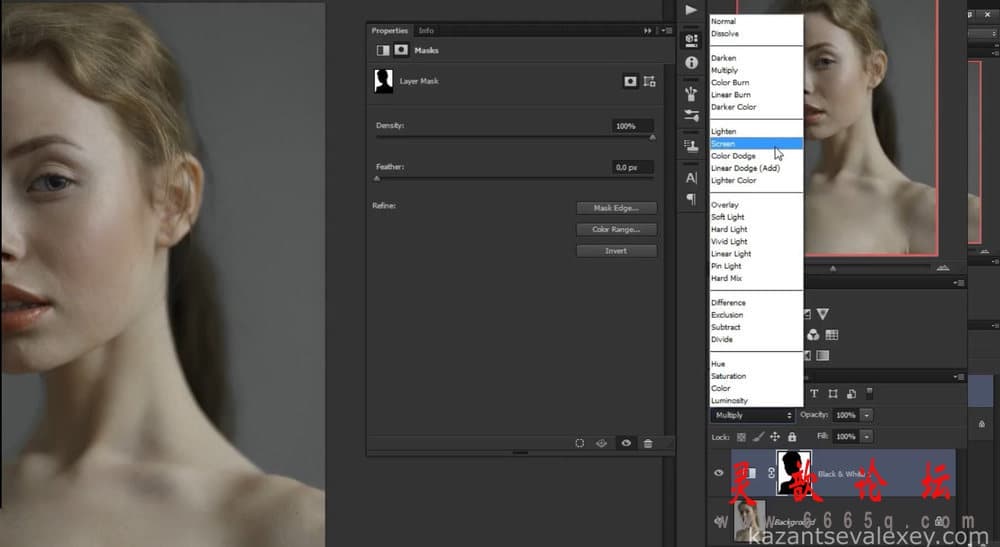Open the Fill slider arrow
This screenshot has width=1000, height=547.
[867, 437]
